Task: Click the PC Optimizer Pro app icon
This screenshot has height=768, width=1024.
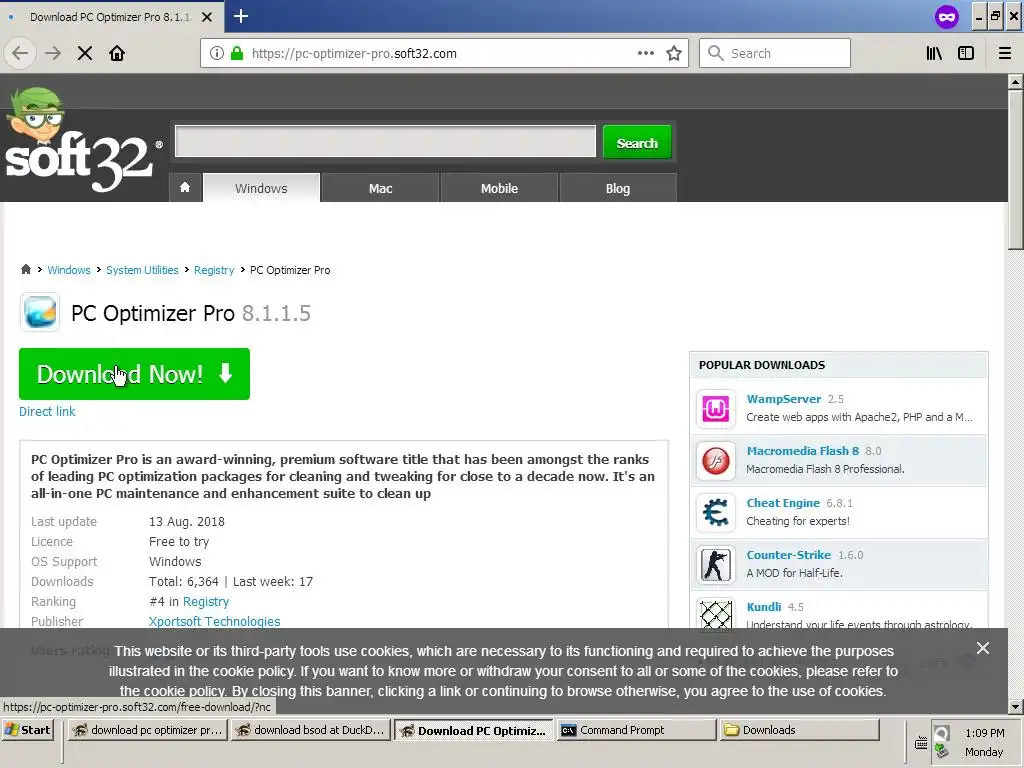Action: click(40, 312)
